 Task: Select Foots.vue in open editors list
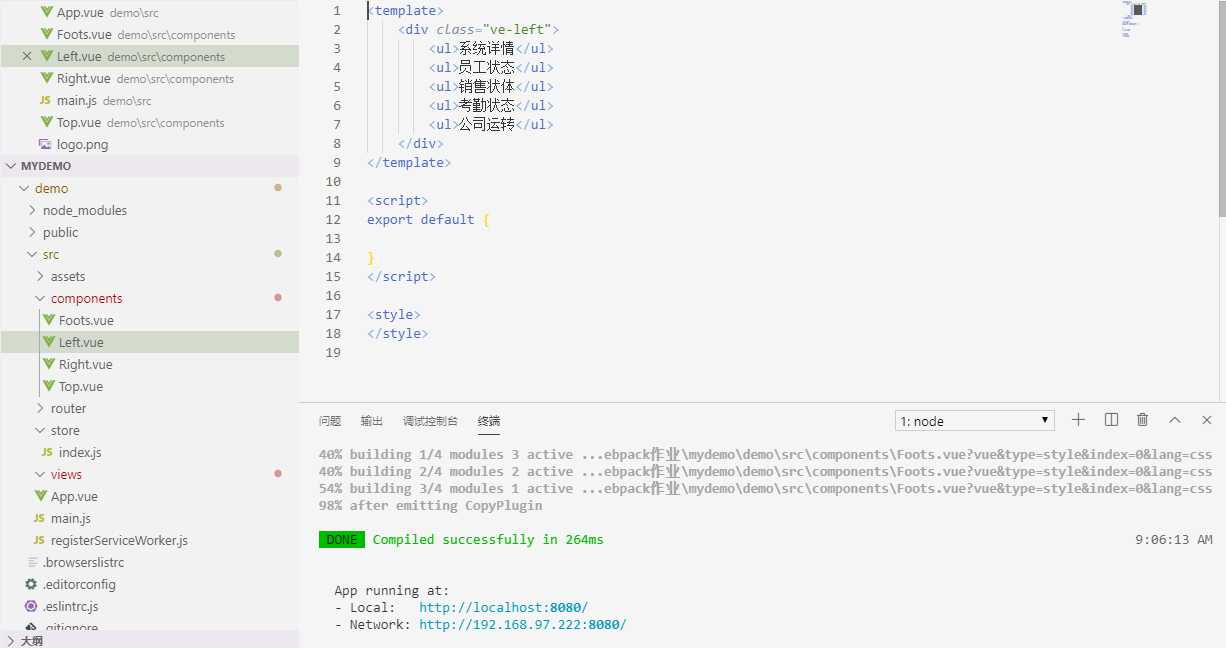click(149, 35)
